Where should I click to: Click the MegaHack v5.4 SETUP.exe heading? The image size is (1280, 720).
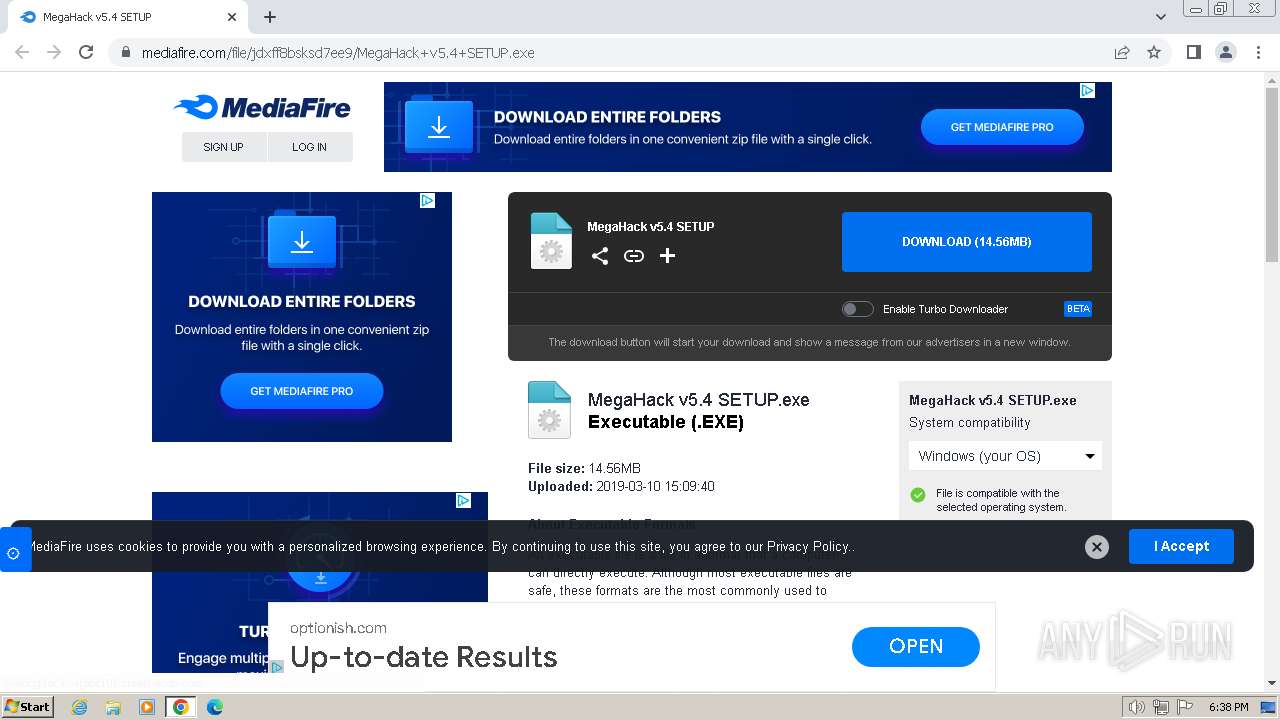coord(699,399)
